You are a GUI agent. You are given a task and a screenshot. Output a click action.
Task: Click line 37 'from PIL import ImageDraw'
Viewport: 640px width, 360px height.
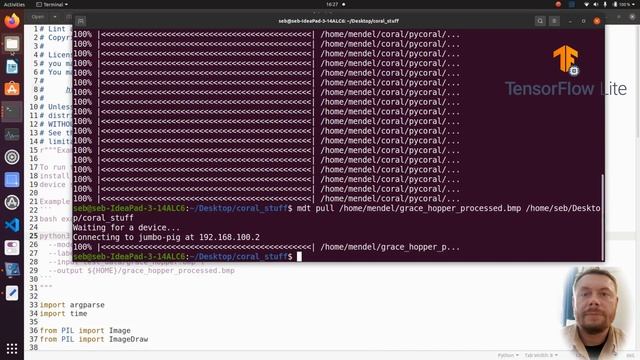point(94,339)
